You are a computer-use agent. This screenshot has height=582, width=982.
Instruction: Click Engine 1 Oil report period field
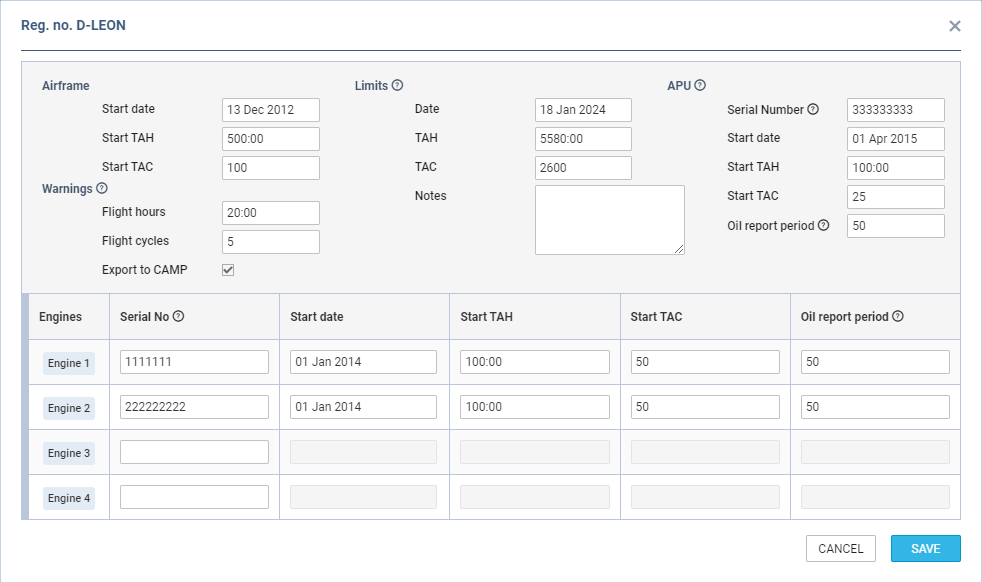point(875,362)
